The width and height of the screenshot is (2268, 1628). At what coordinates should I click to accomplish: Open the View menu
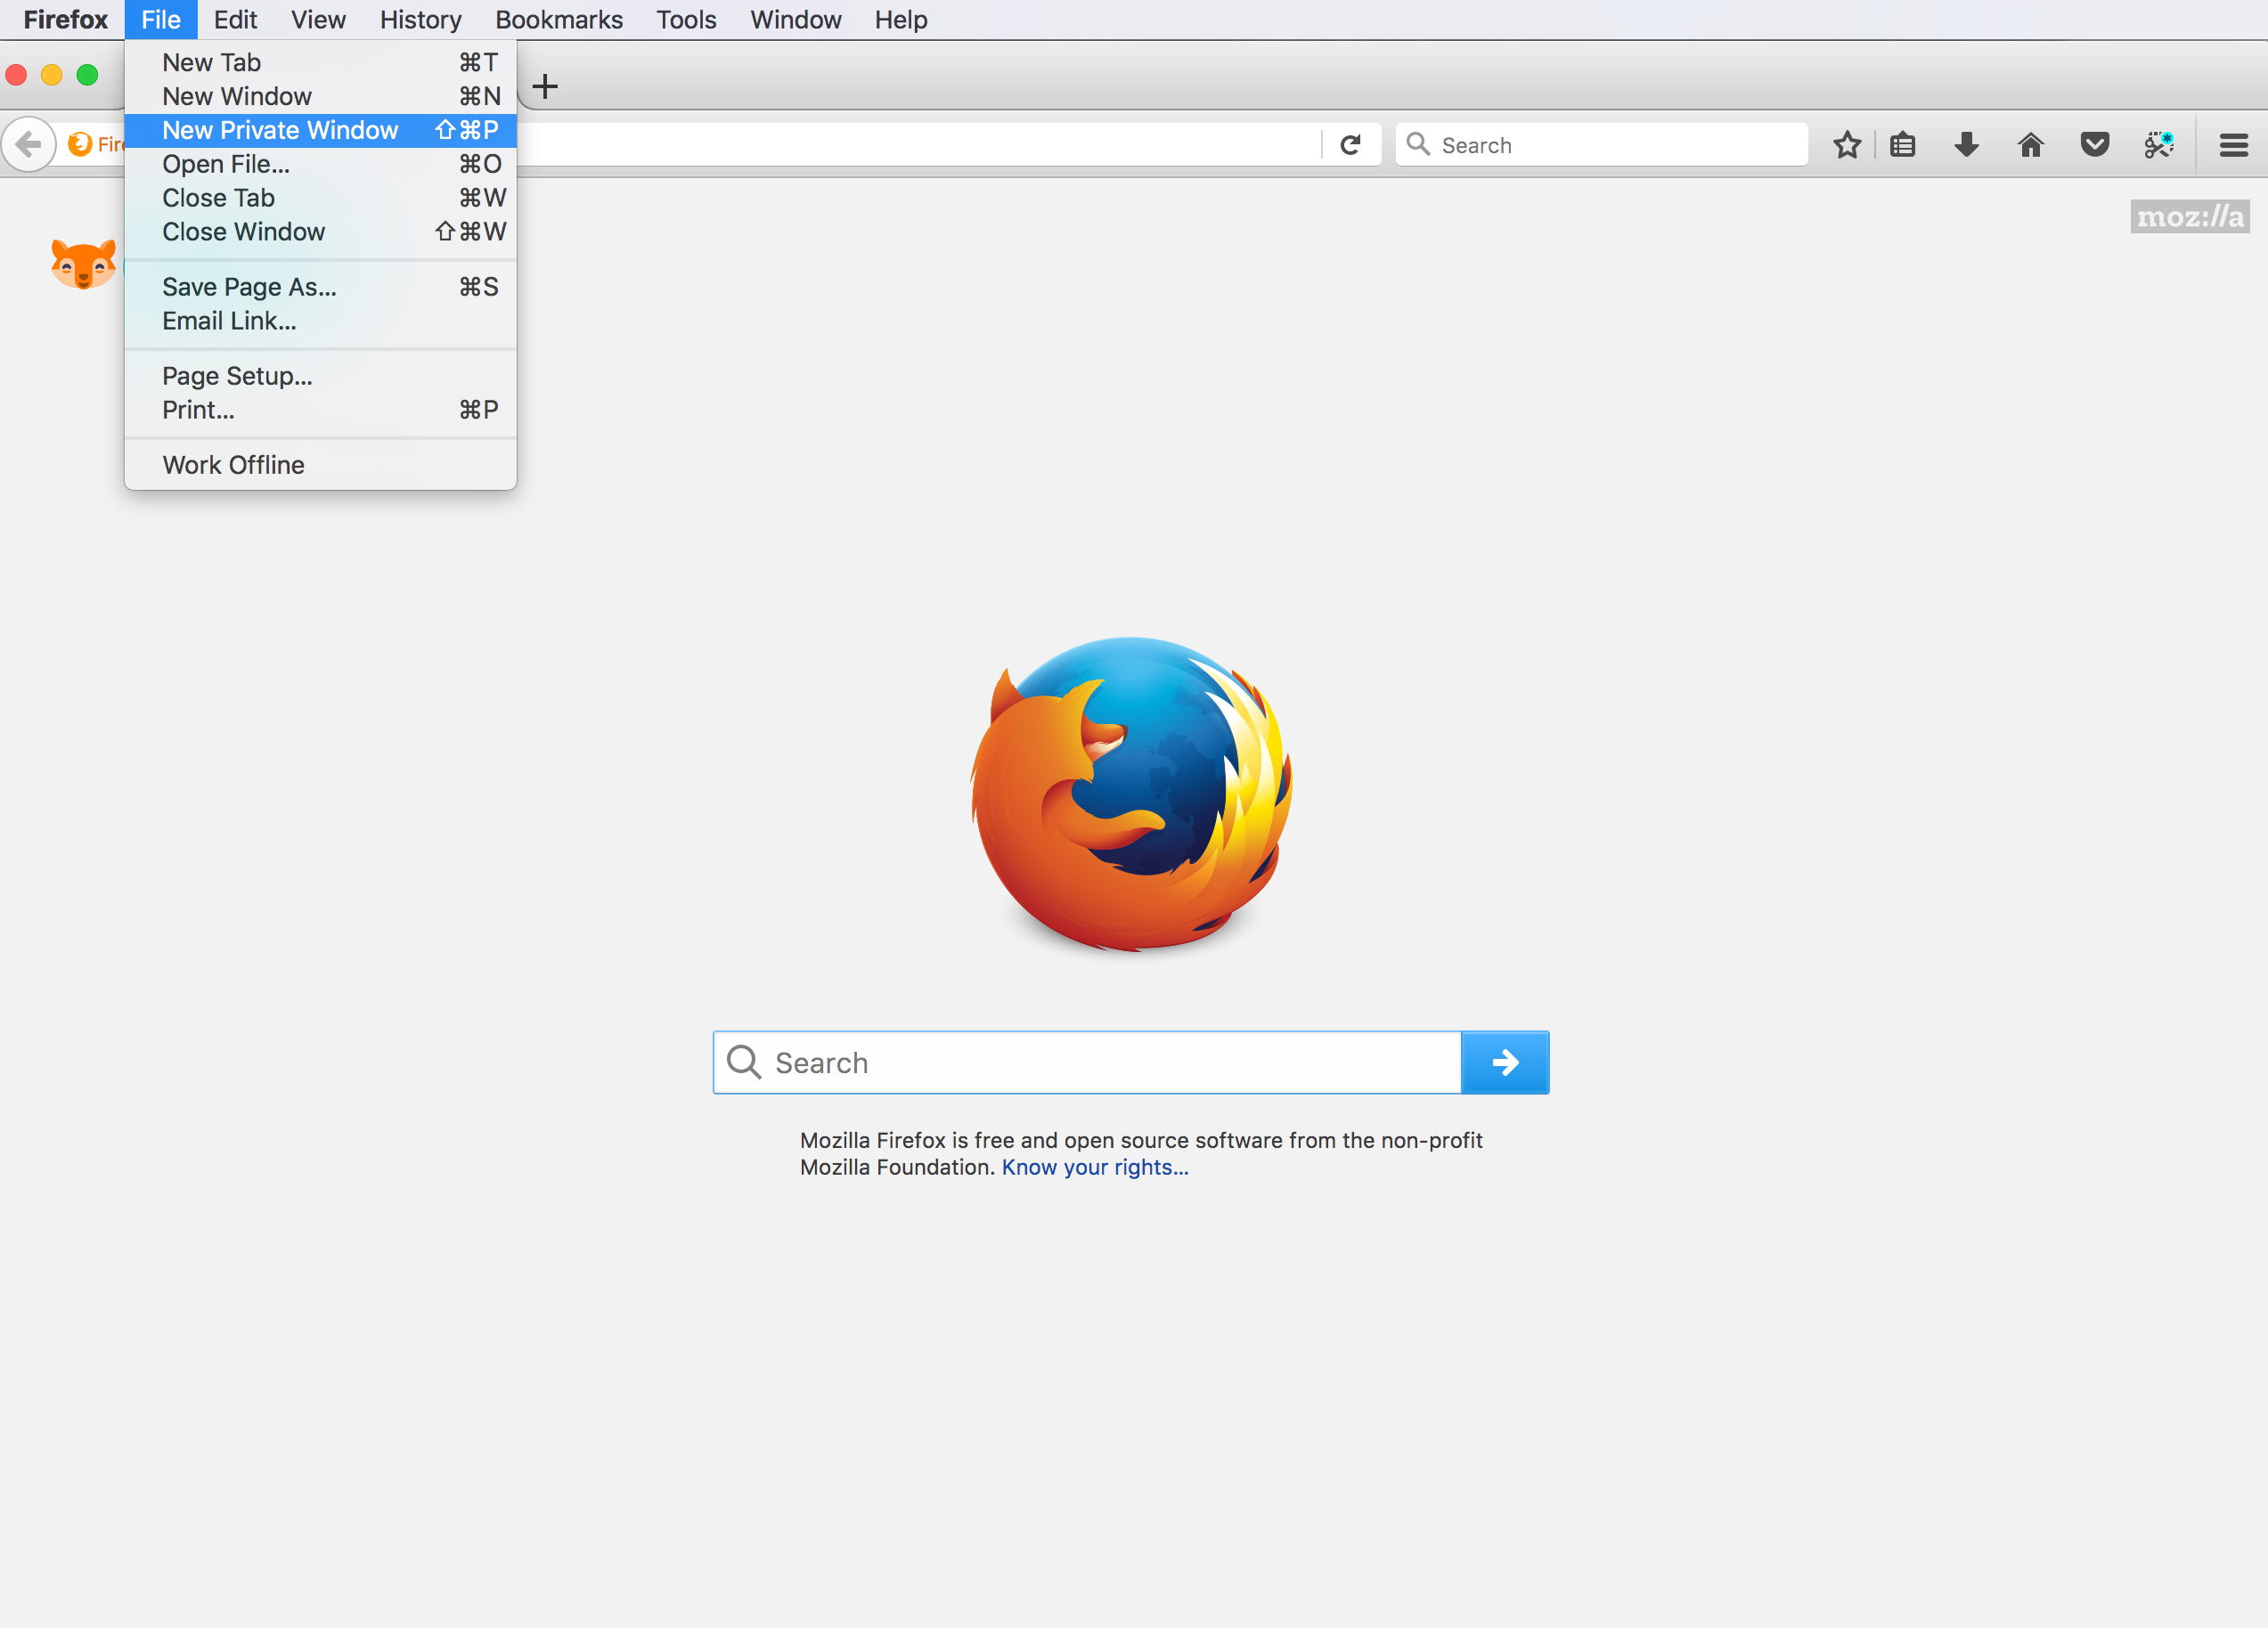318,20
